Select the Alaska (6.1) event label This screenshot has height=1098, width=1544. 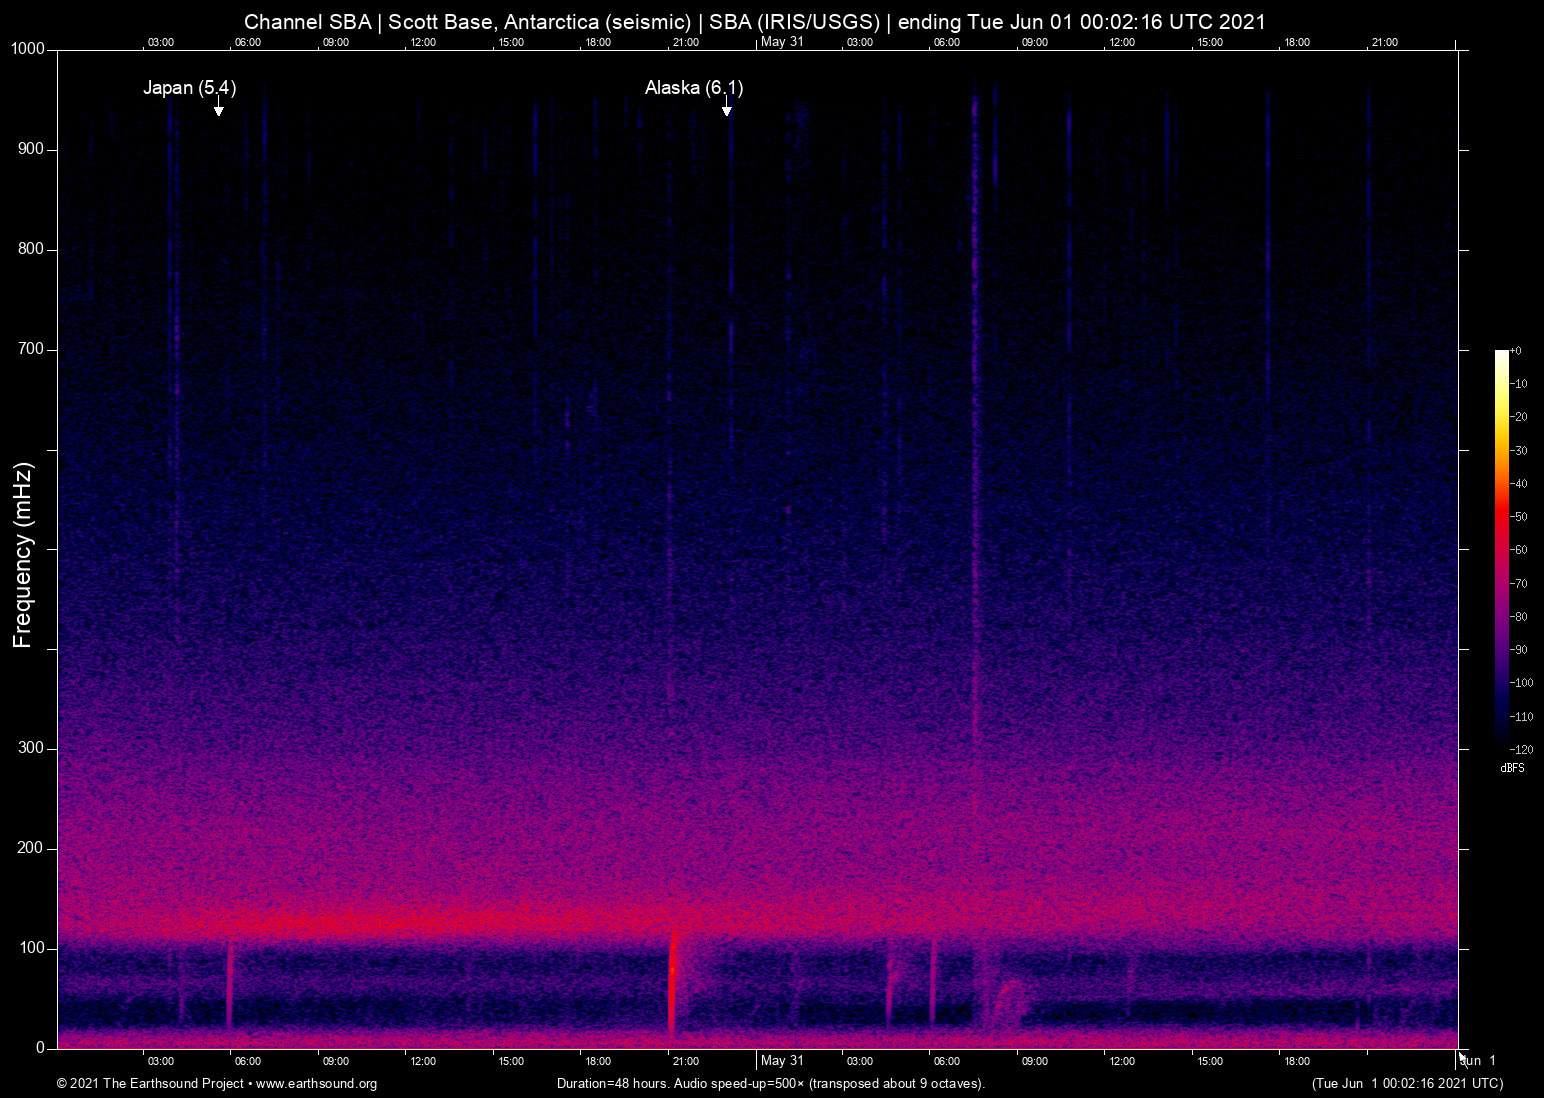694,88
